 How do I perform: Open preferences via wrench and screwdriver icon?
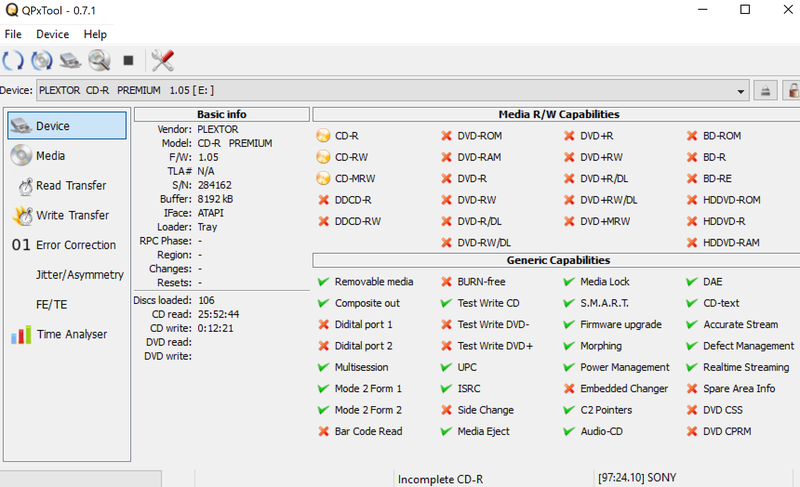(163, 61)
